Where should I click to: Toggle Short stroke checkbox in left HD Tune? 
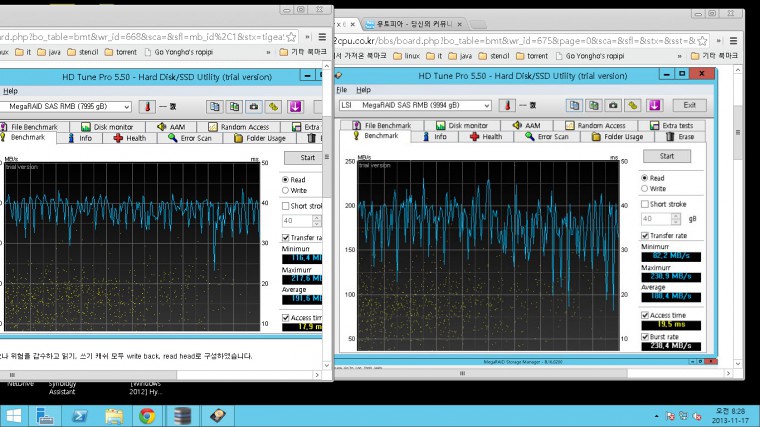tap(285, 206)
